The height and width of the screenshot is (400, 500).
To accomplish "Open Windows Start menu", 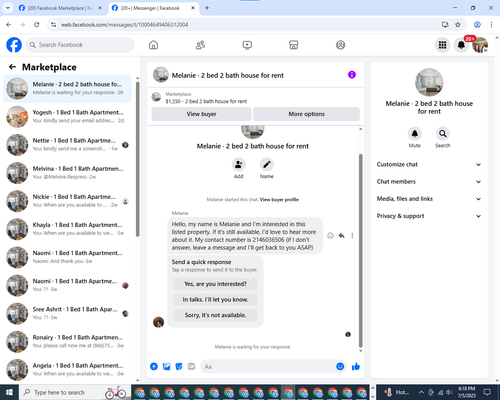I will pyautogui.click(x=9, y=392).
